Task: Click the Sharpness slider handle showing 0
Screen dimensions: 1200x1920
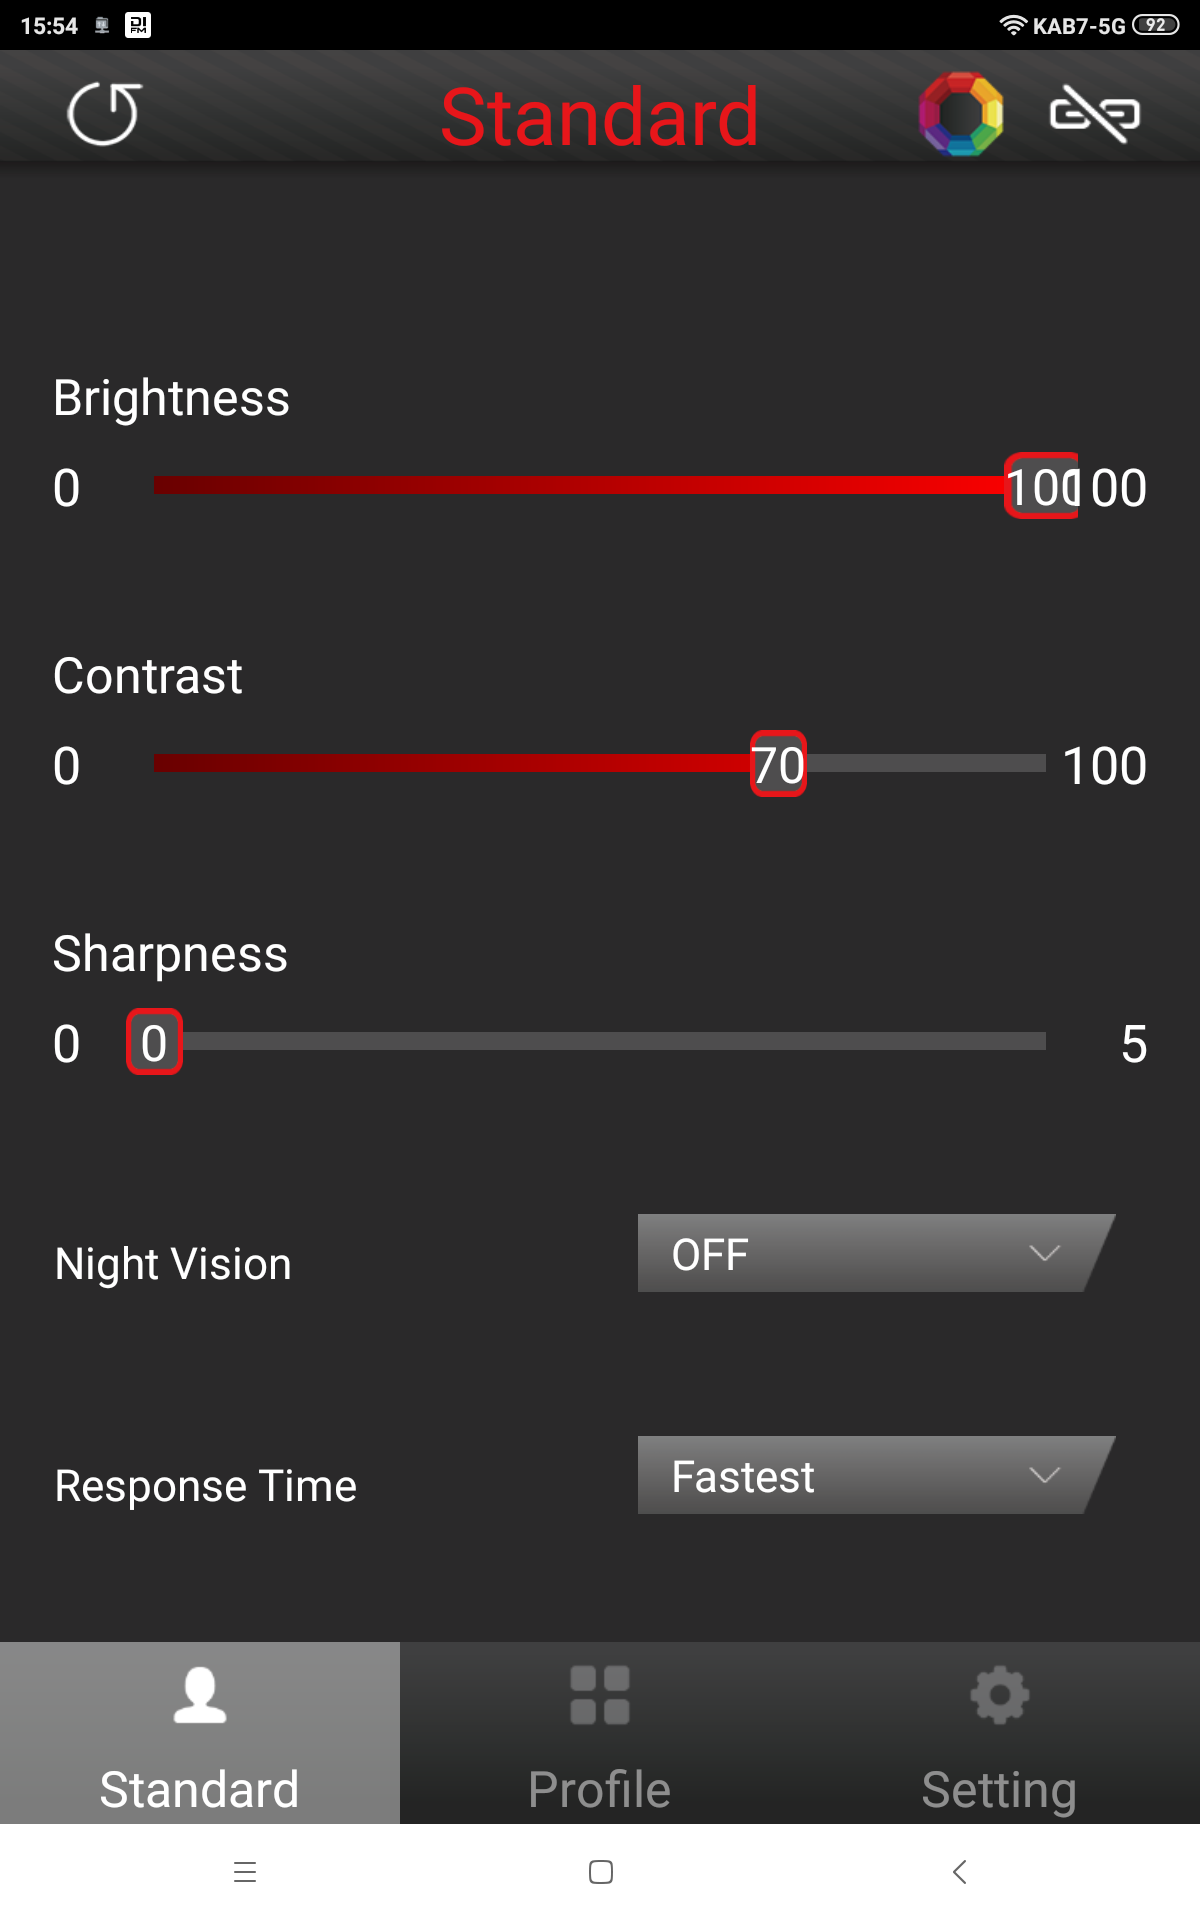Action: coord(154,1043)
